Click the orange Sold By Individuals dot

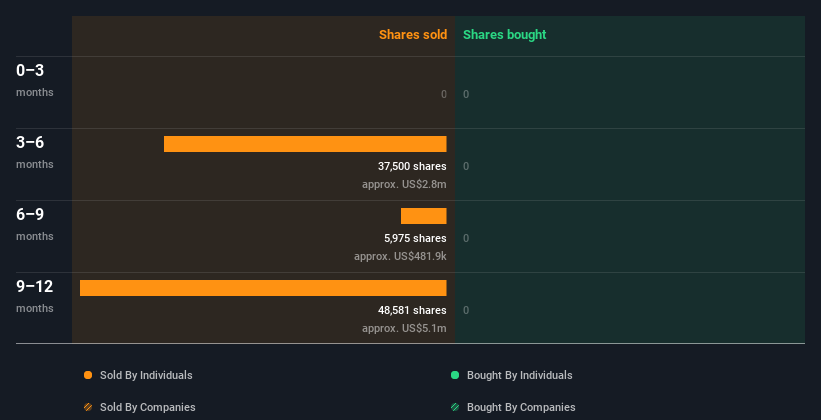tap(88, 375)
